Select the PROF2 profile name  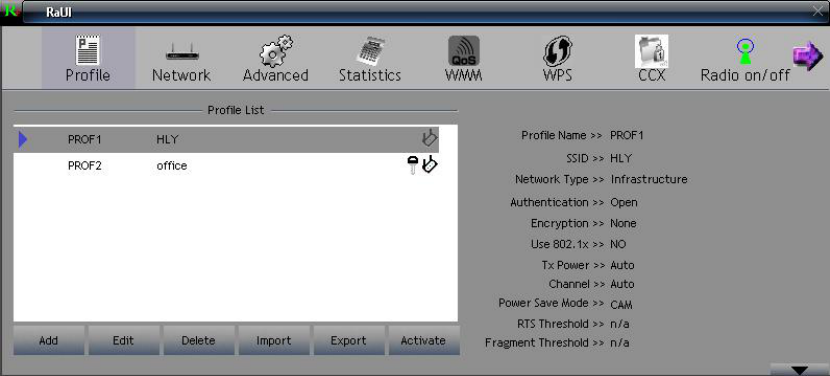(85, 166)
